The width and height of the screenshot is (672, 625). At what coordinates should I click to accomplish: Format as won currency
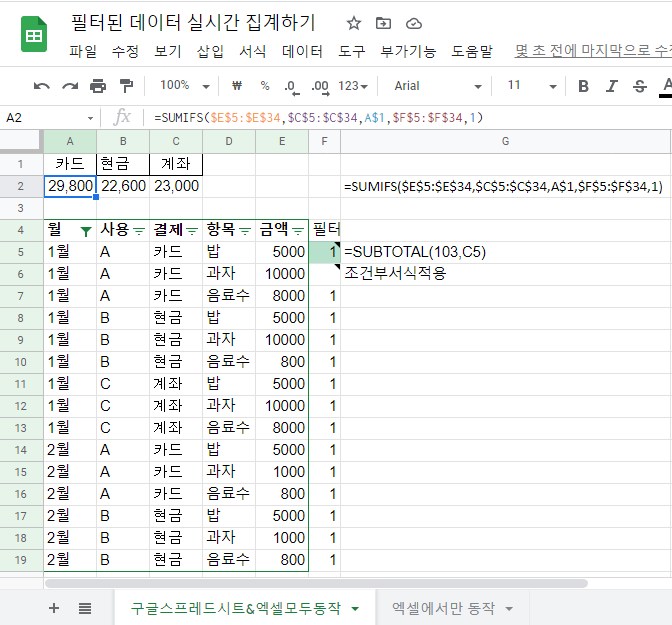pos(237,86)
